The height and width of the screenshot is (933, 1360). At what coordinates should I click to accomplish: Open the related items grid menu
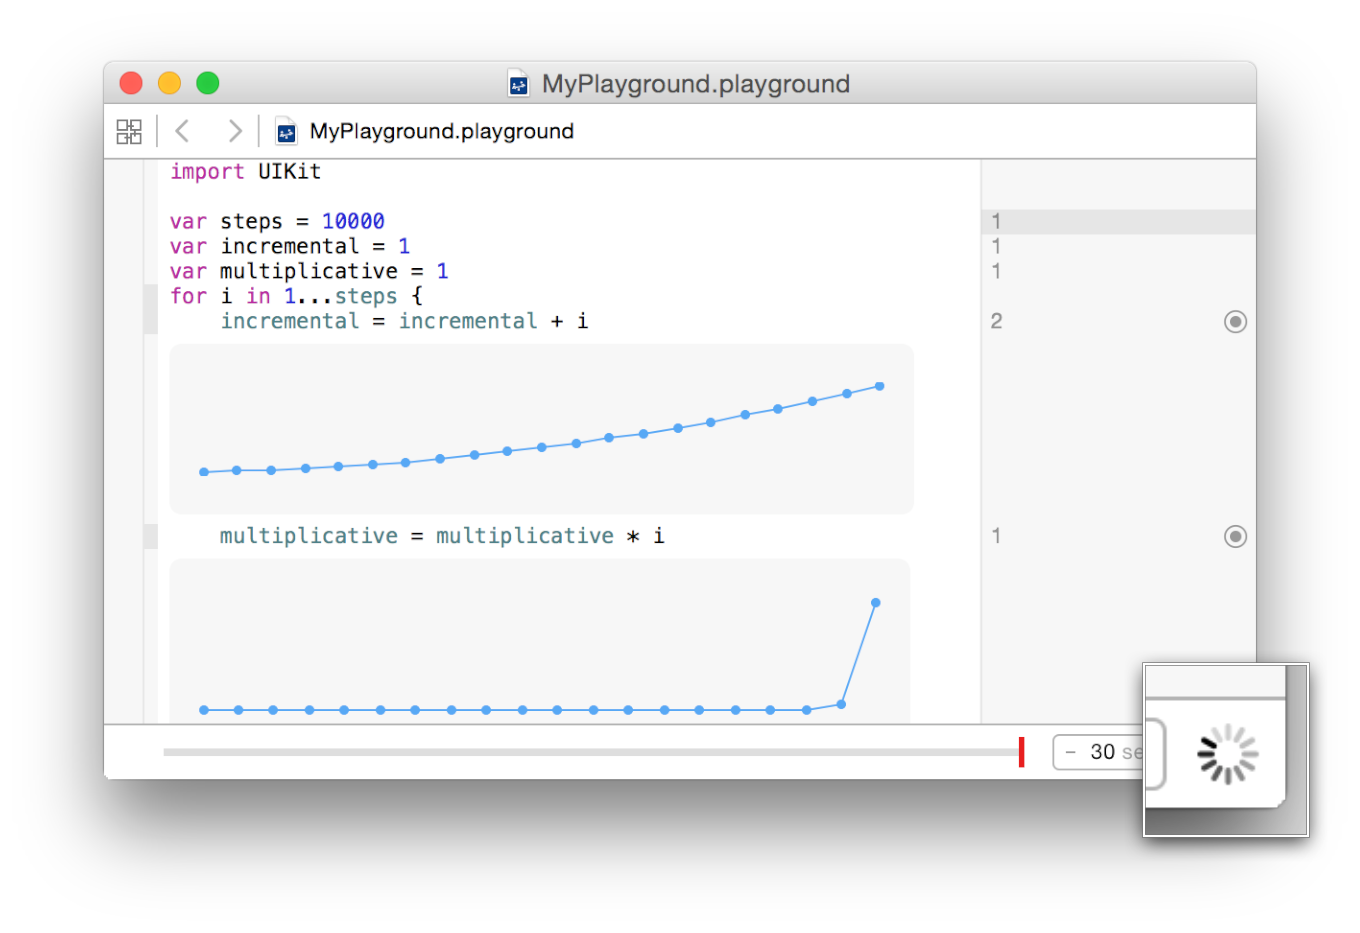129,131
